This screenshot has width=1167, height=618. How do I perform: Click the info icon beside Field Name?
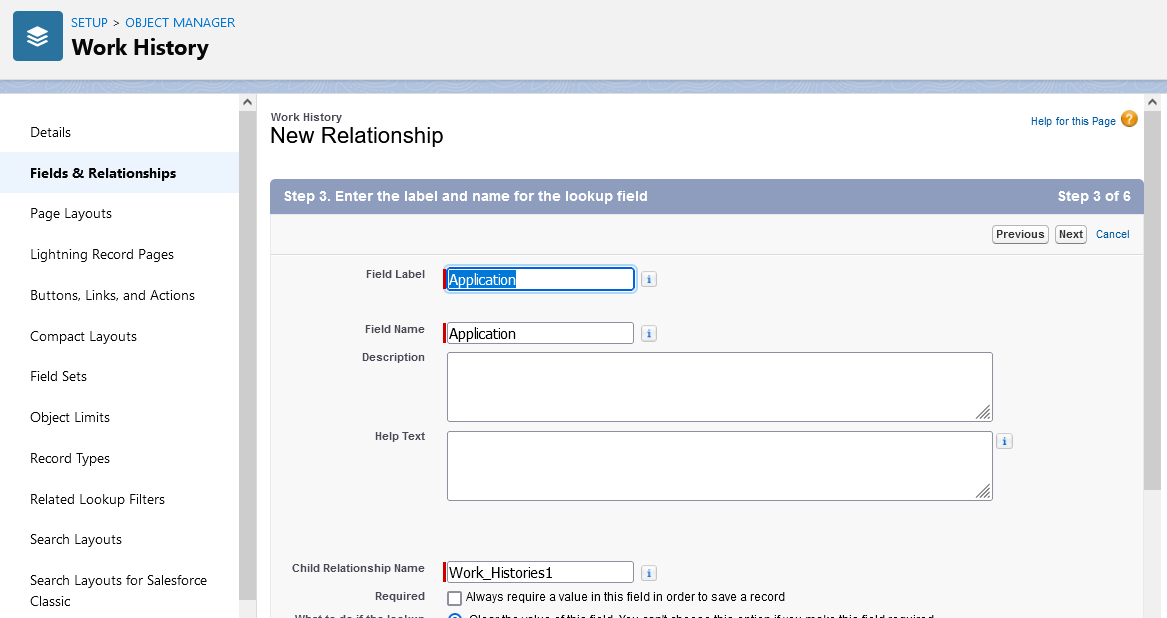tap(649, 334)
